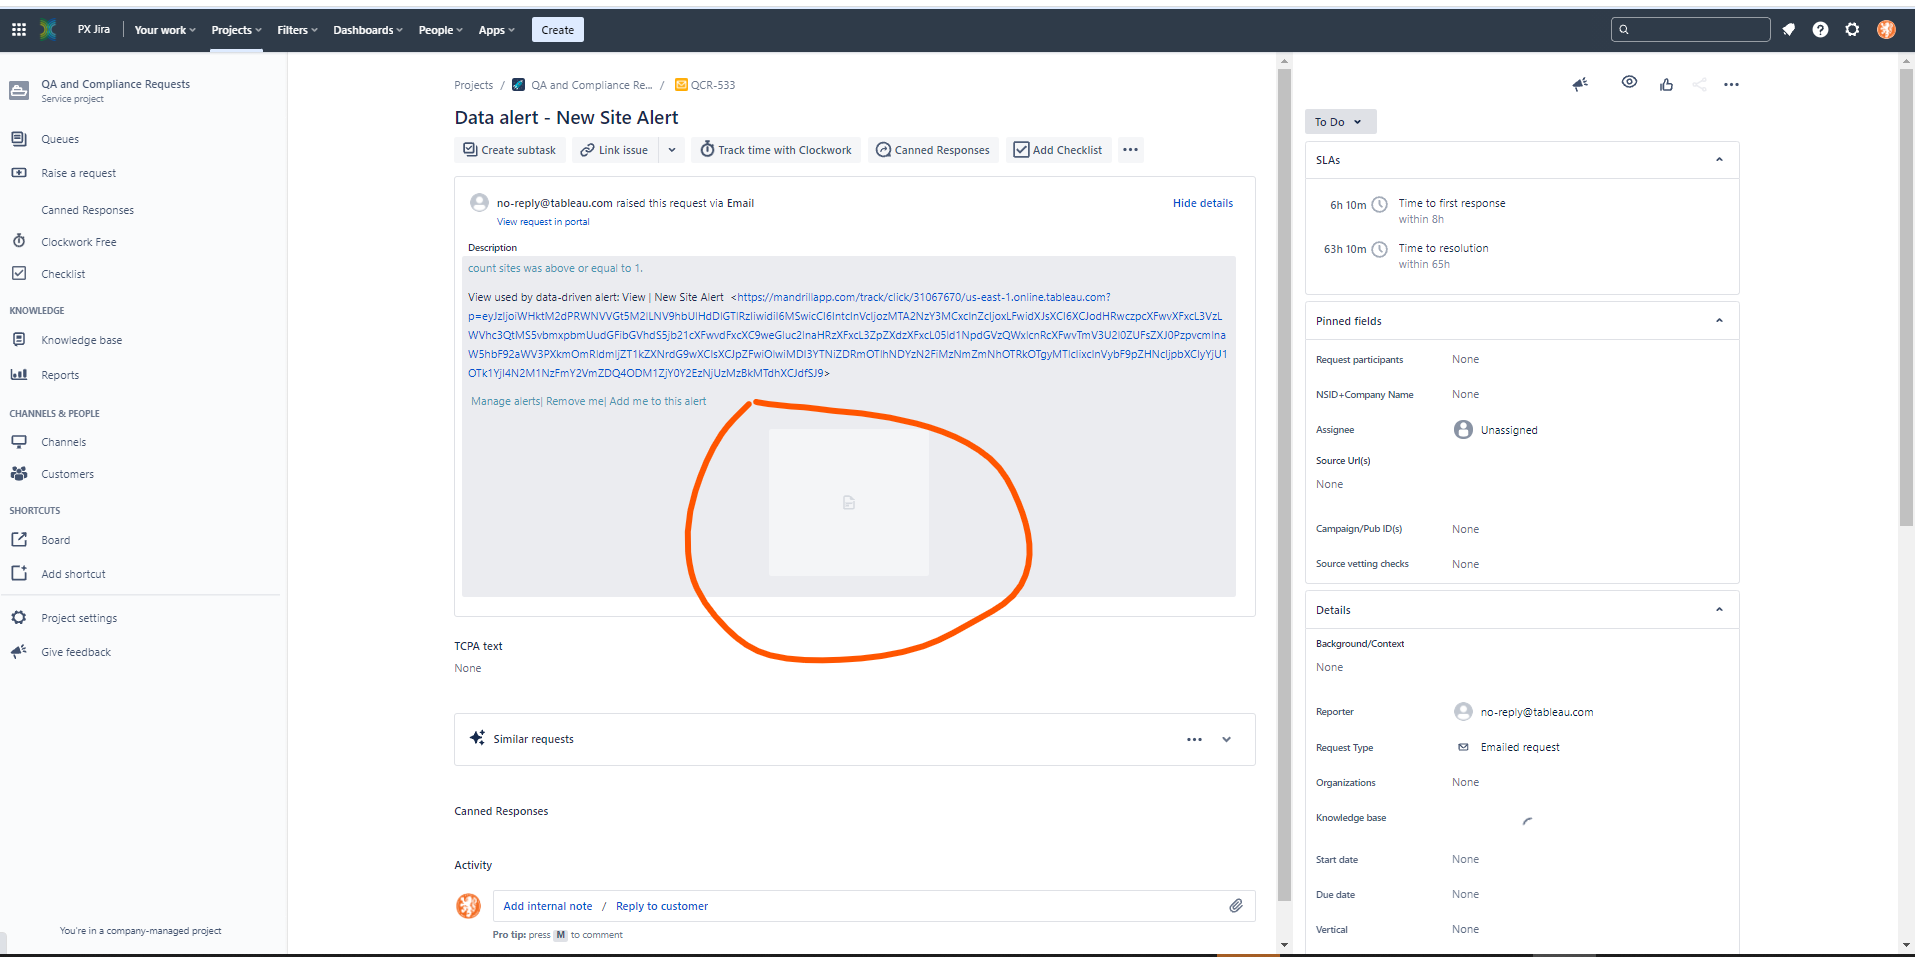Expand the Similar requests section
The width and height of the screenshot is (1915, 957).
[x=1226, y=740]
